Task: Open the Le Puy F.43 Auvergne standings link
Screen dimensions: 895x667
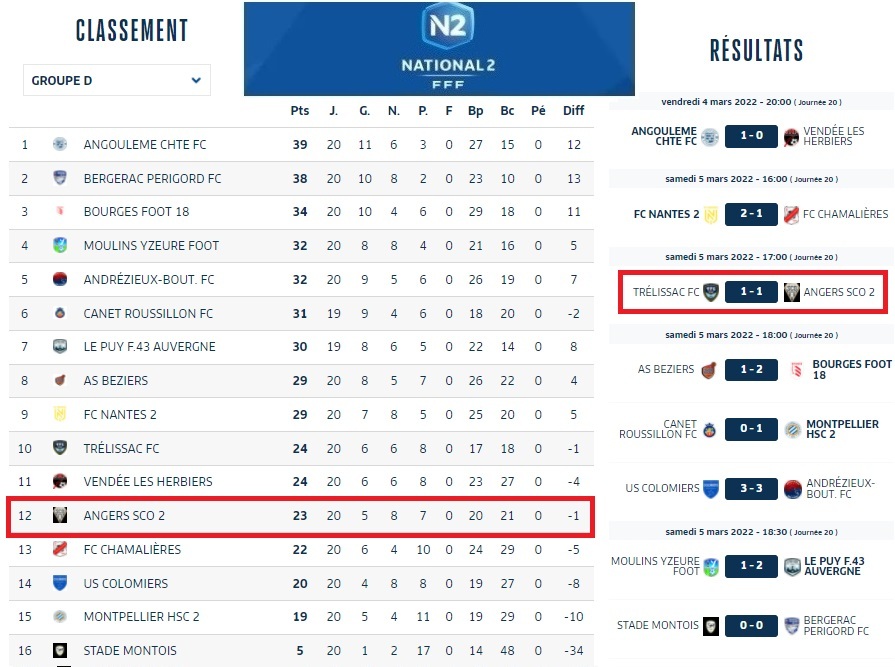Action: coord(149,347)
